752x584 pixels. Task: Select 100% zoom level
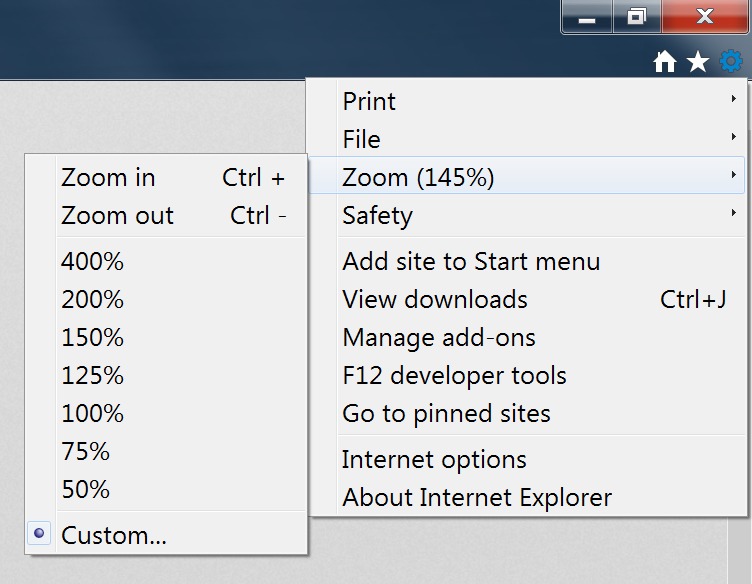pyautogui.click(x=93, y=413)
